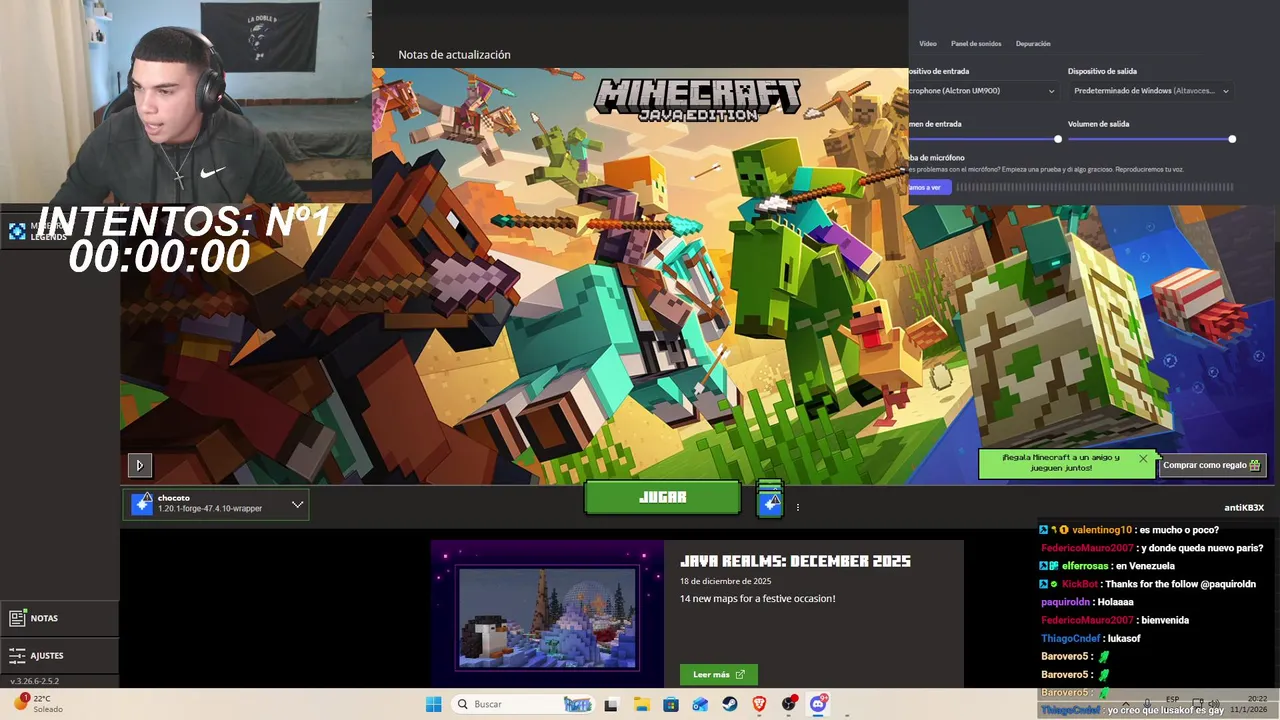
Task: Click the Leer más button
Action: tap(718, 674)
